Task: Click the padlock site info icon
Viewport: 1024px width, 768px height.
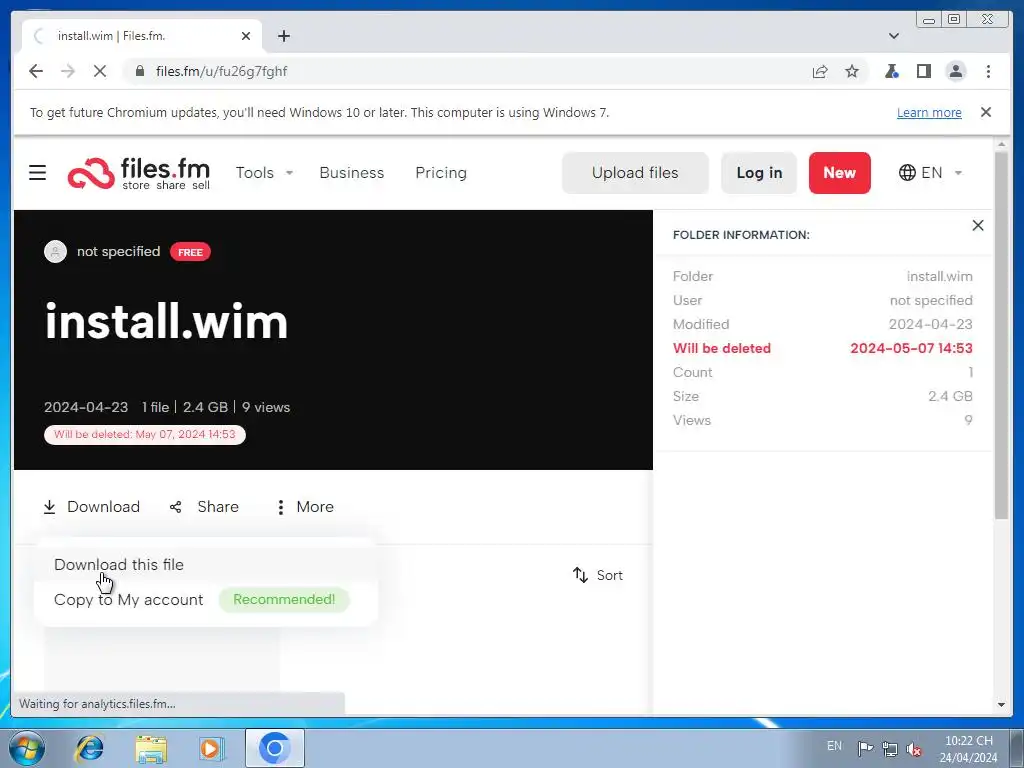Action: coord(140,71)
